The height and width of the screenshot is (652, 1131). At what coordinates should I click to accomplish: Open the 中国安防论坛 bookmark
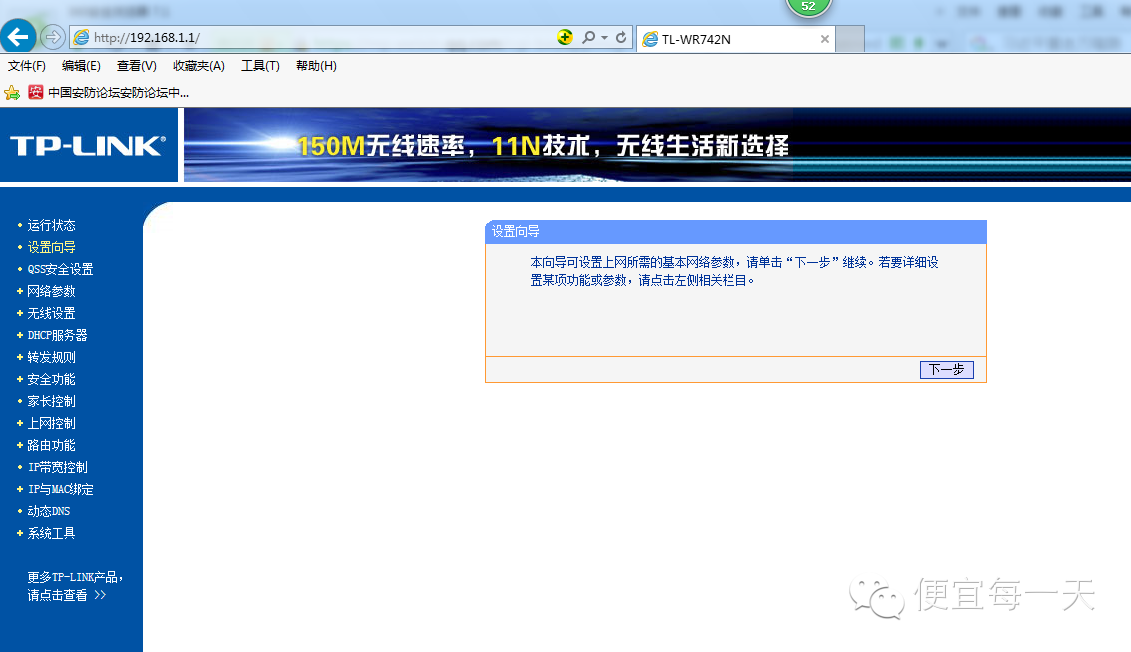coord(109,92)
